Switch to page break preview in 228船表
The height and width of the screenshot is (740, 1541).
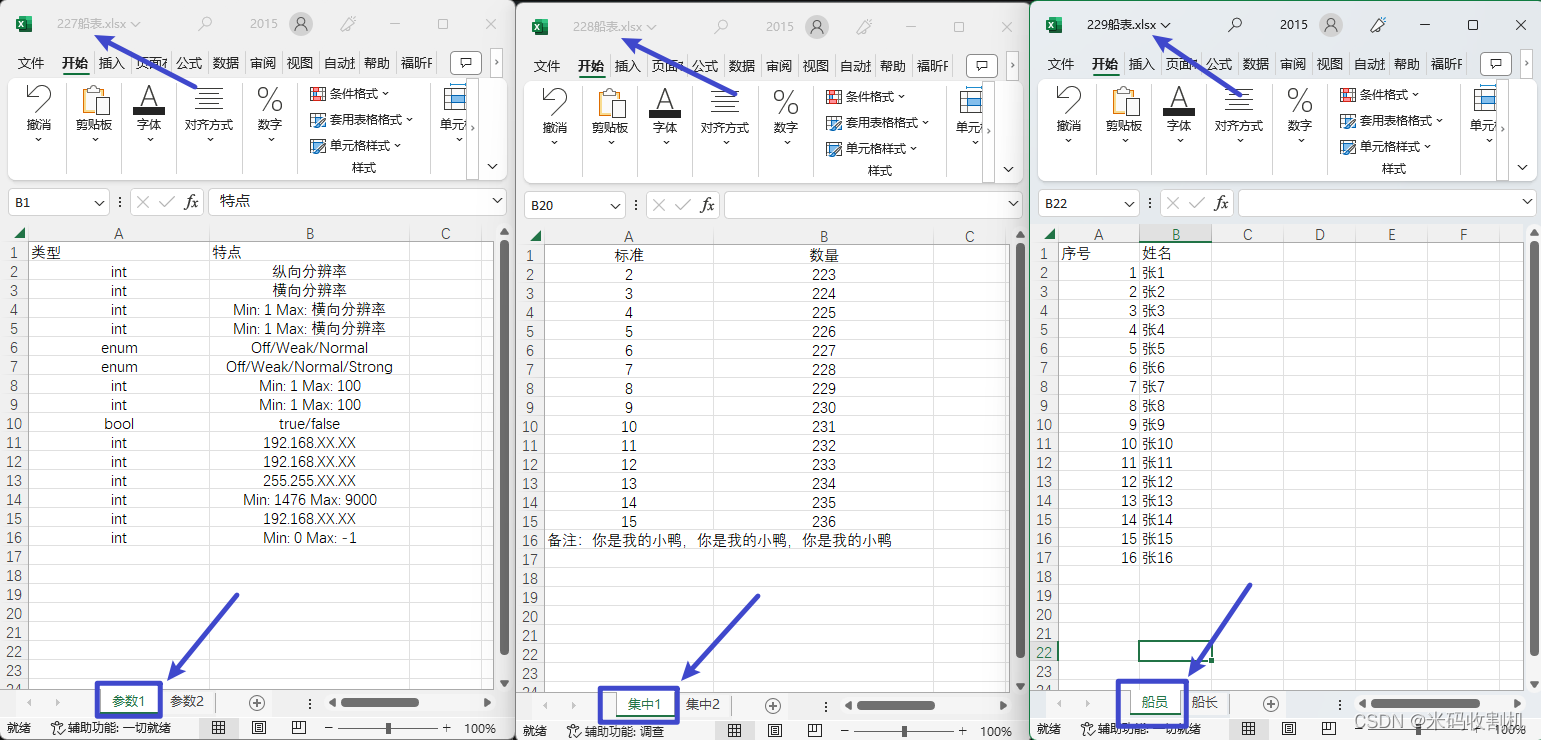tap(814, 731)
